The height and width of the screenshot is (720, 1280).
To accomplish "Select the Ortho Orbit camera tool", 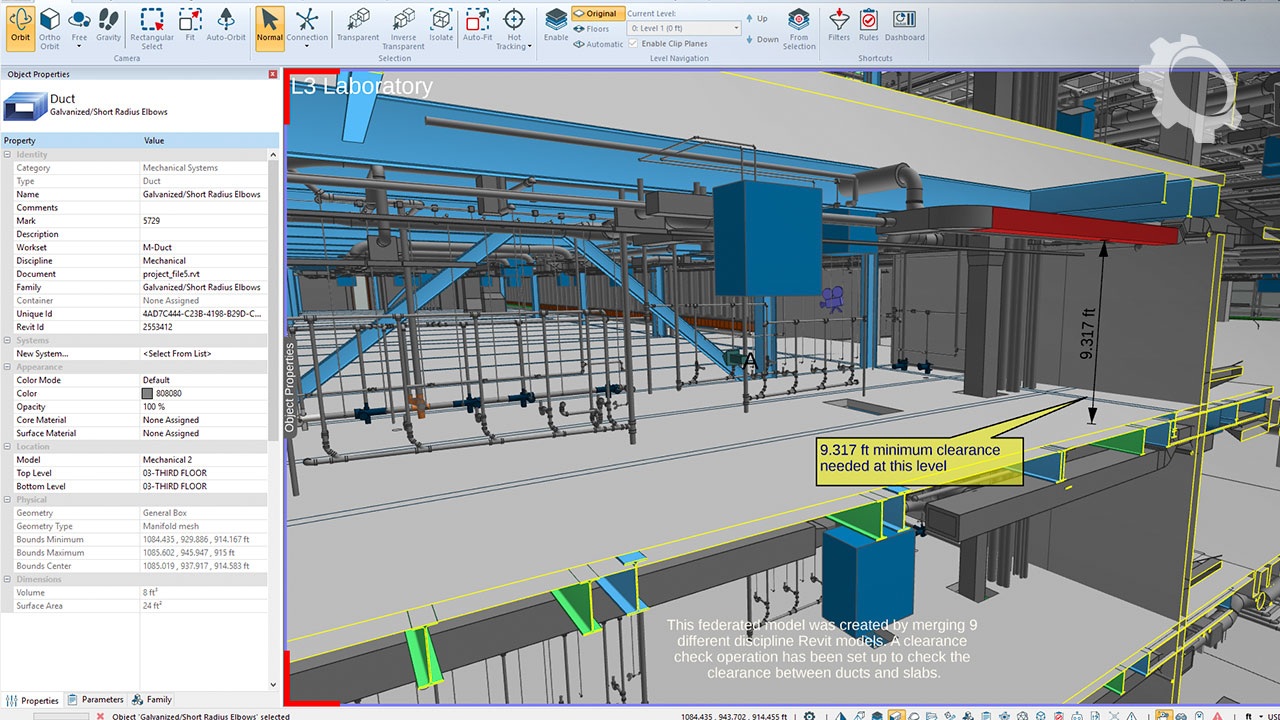I will point(49,26).
